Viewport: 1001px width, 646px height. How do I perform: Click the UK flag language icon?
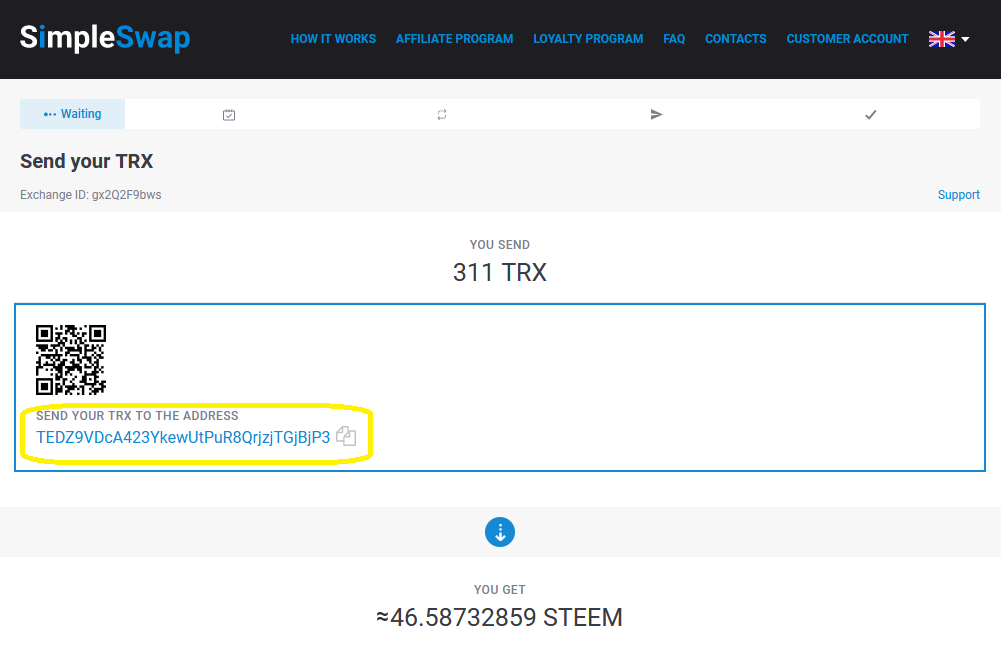point(942,39)
